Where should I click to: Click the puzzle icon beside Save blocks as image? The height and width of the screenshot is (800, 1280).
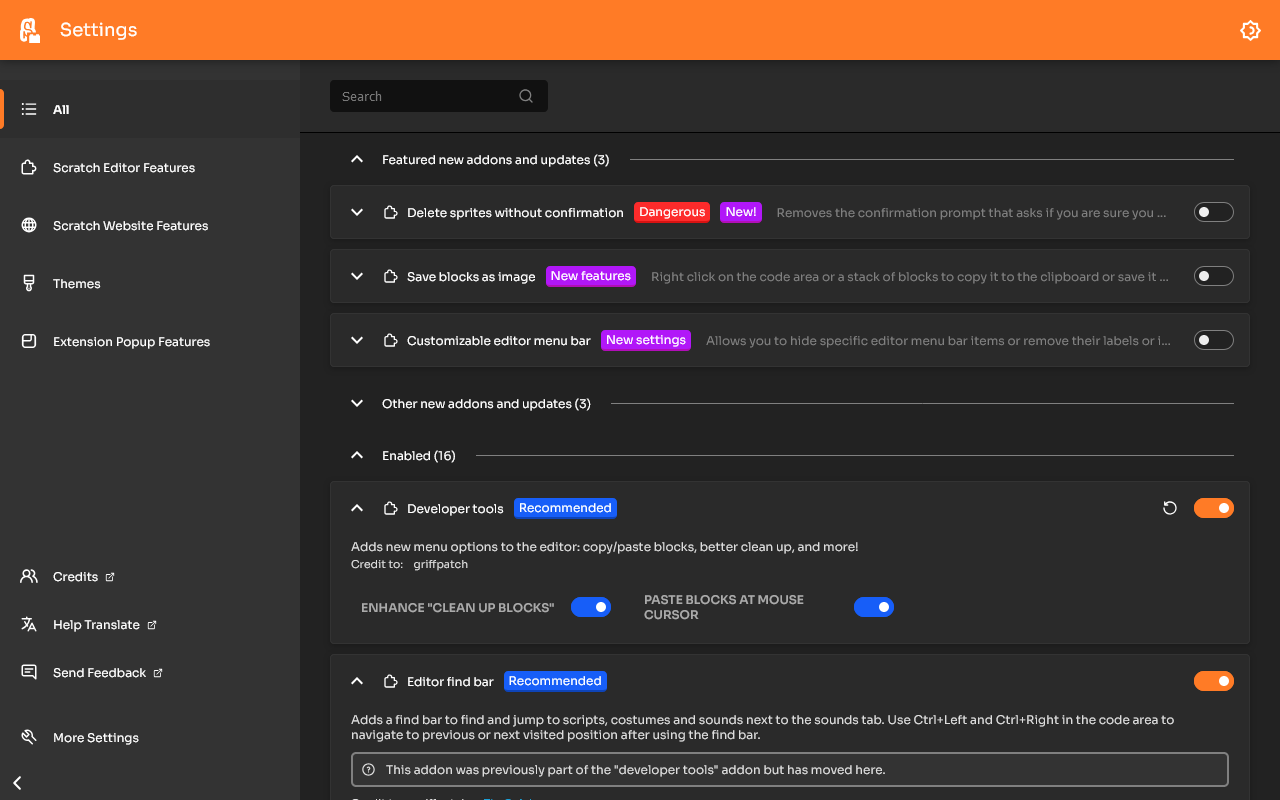click(x=391, y=276)
